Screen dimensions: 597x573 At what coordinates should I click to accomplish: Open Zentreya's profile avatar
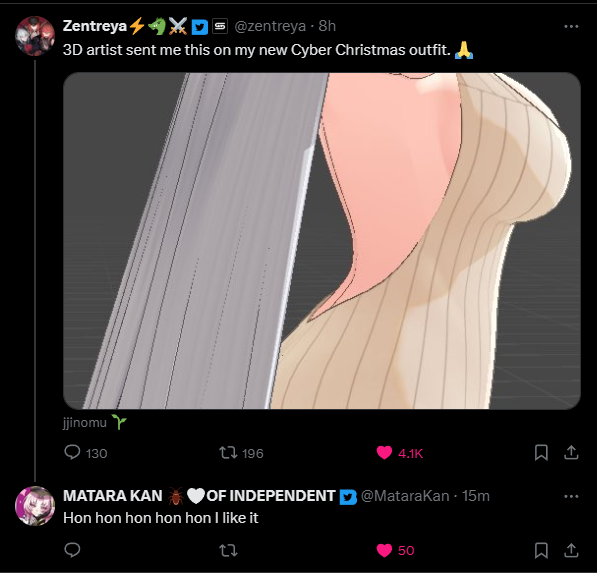coord(35,36)
